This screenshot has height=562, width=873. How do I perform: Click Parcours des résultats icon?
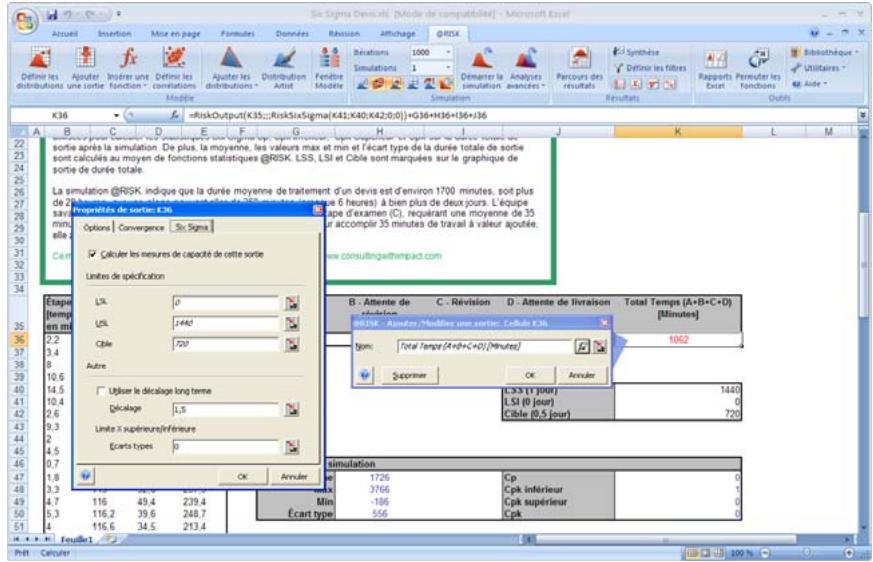click(x=579, y=68)
